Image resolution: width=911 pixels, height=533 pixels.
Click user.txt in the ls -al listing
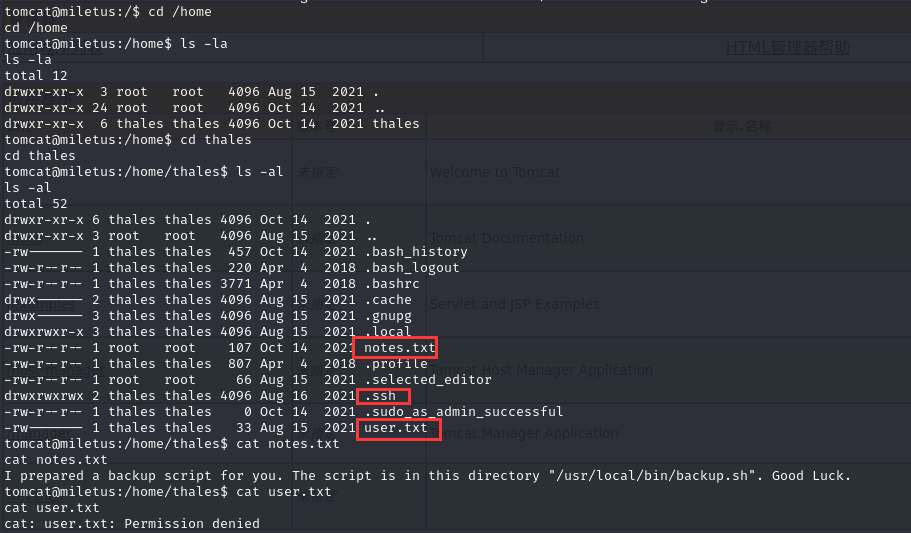tap(396, 428)
